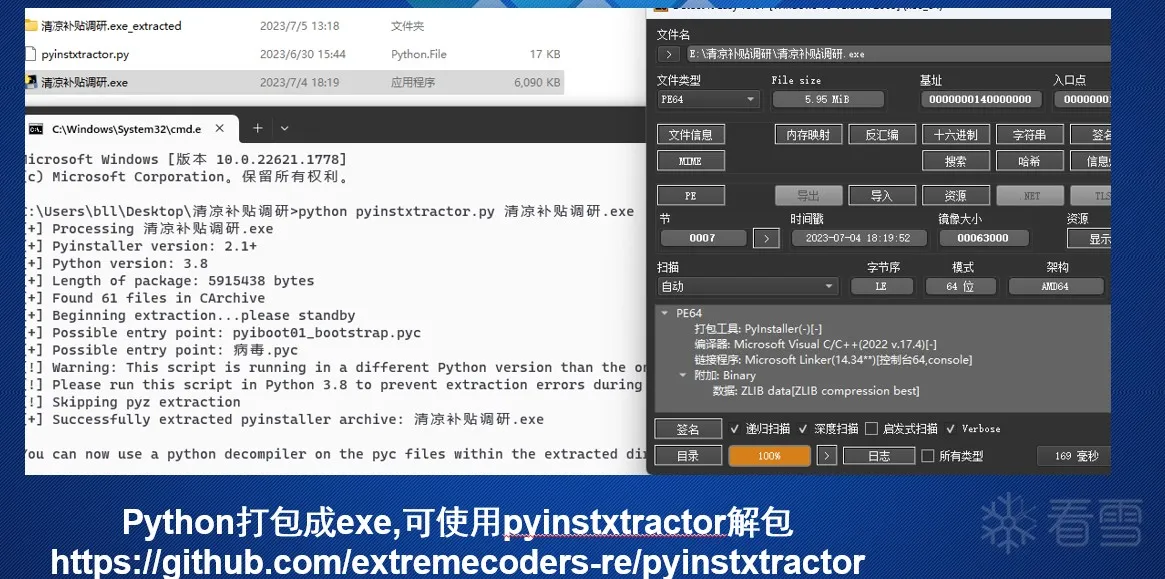
Task: Open the 十六进制 hex view
Action: coord(955,135)
